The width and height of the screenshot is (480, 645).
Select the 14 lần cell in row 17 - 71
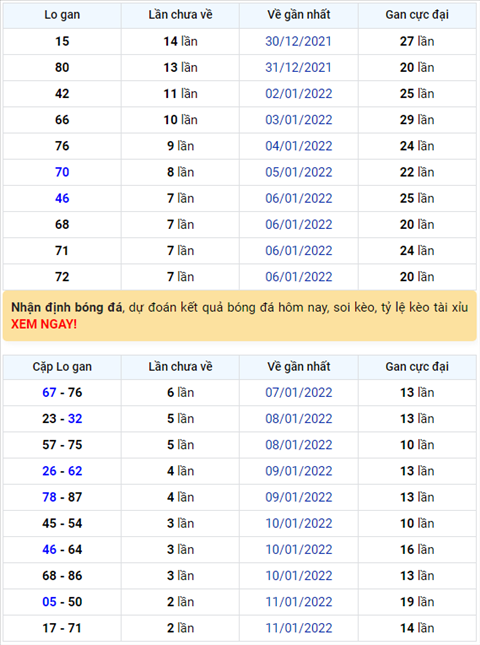pos(417,628)
